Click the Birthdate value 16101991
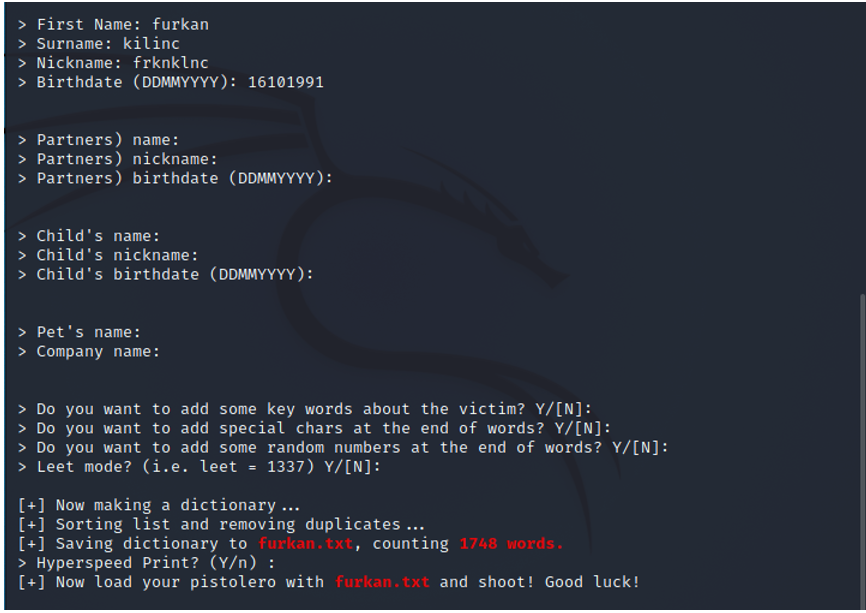 point(286,82)
